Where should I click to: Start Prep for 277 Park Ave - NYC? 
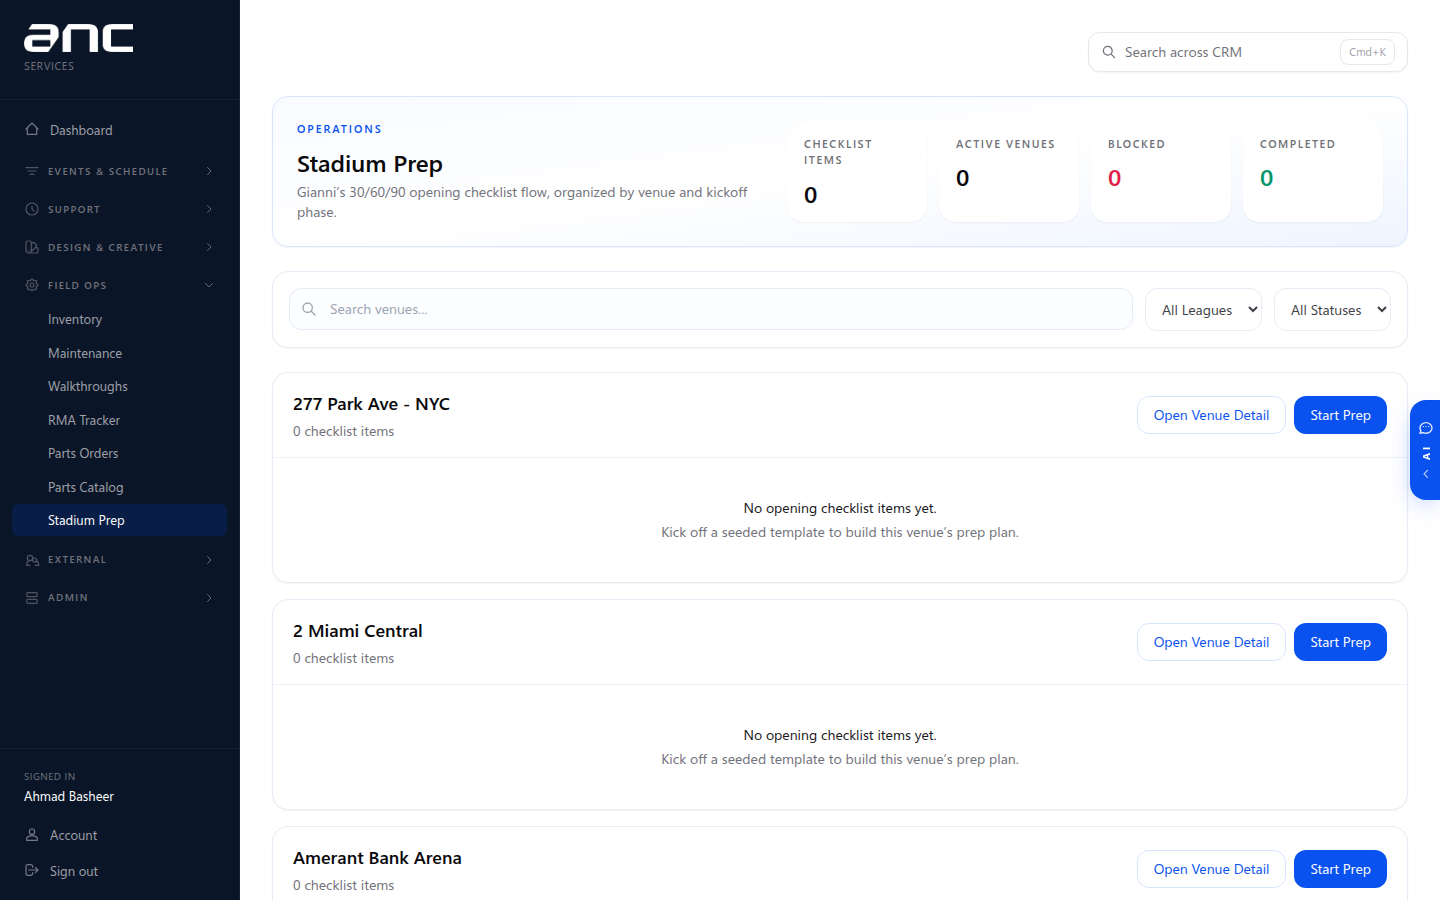(1340, 415)
